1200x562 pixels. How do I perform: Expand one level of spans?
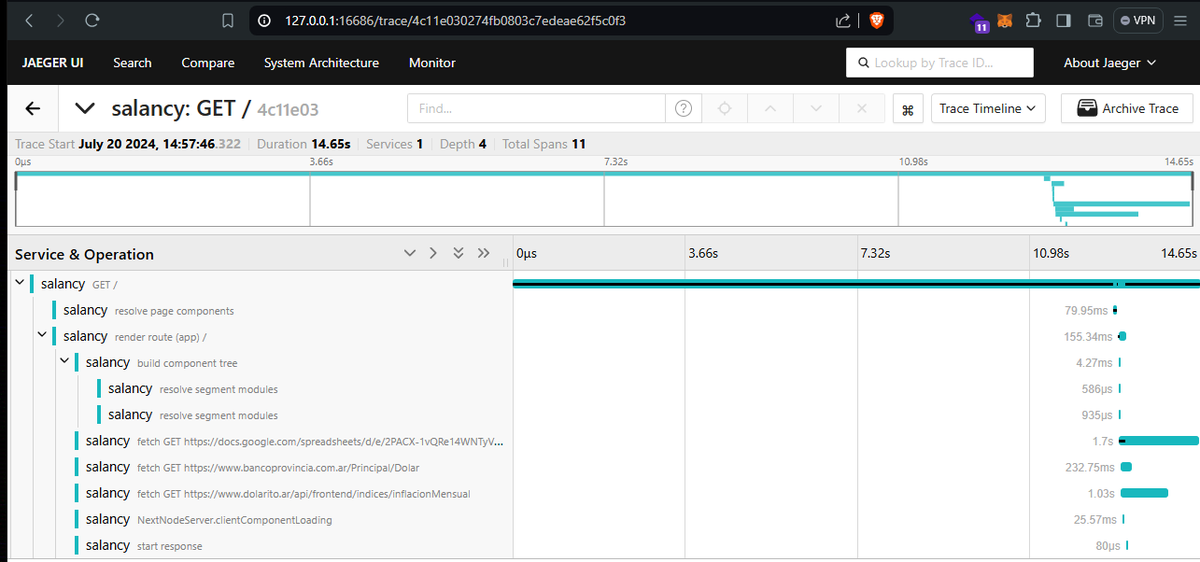[433, 253]
